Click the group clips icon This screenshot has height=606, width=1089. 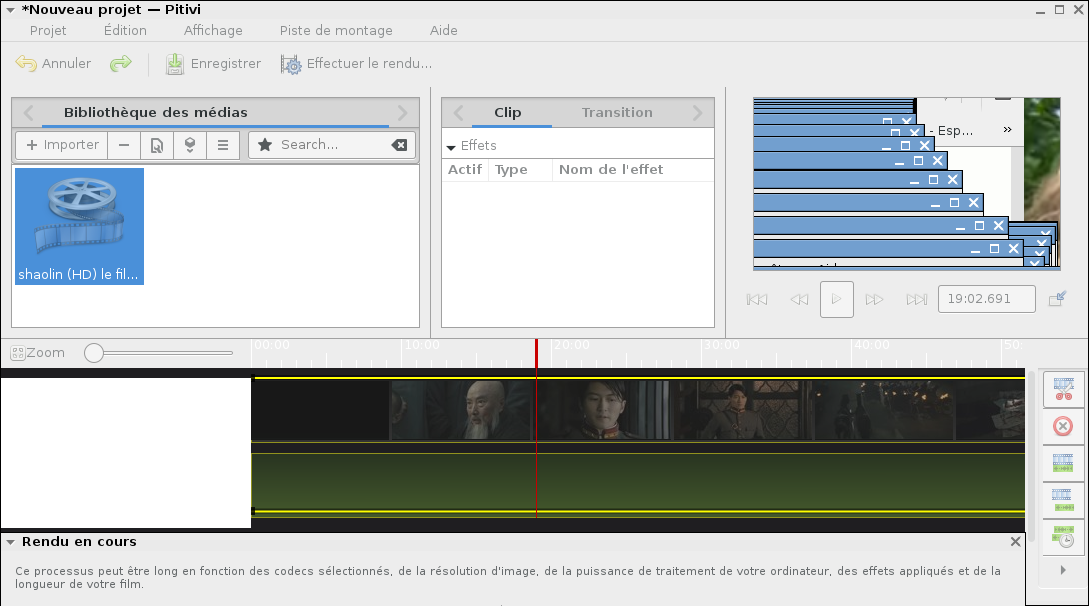[1063, 463]
